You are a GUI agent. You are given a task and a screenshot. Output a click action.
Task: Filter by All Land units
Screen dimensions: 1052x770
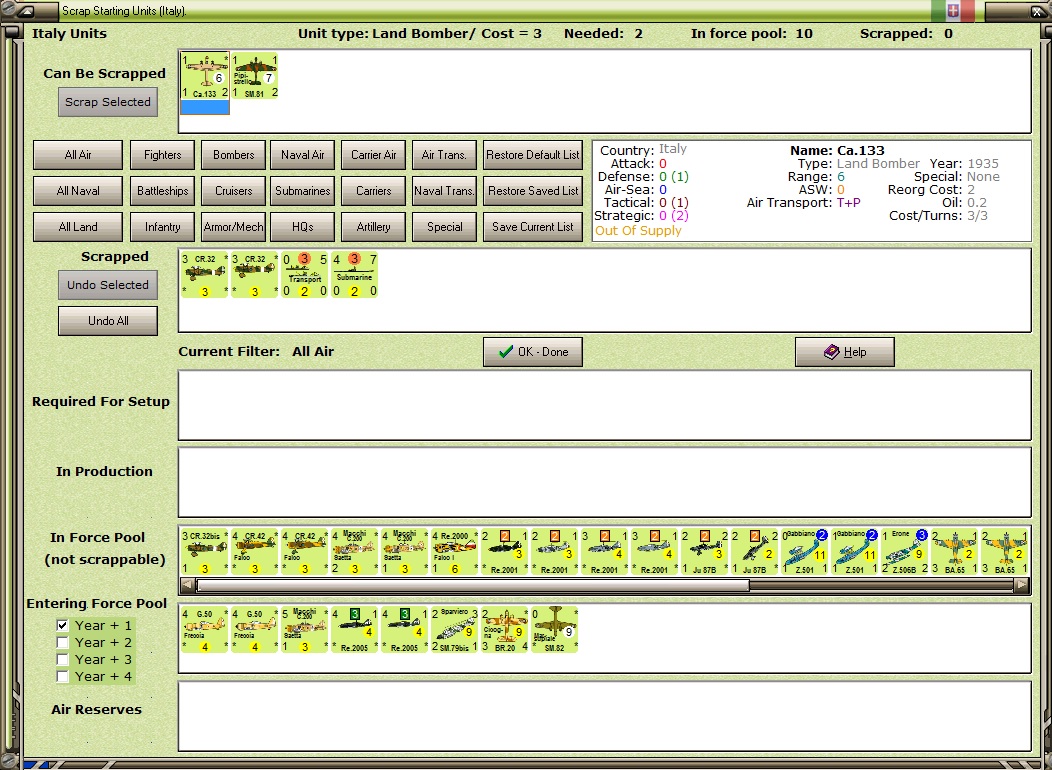tap(78, 227)
